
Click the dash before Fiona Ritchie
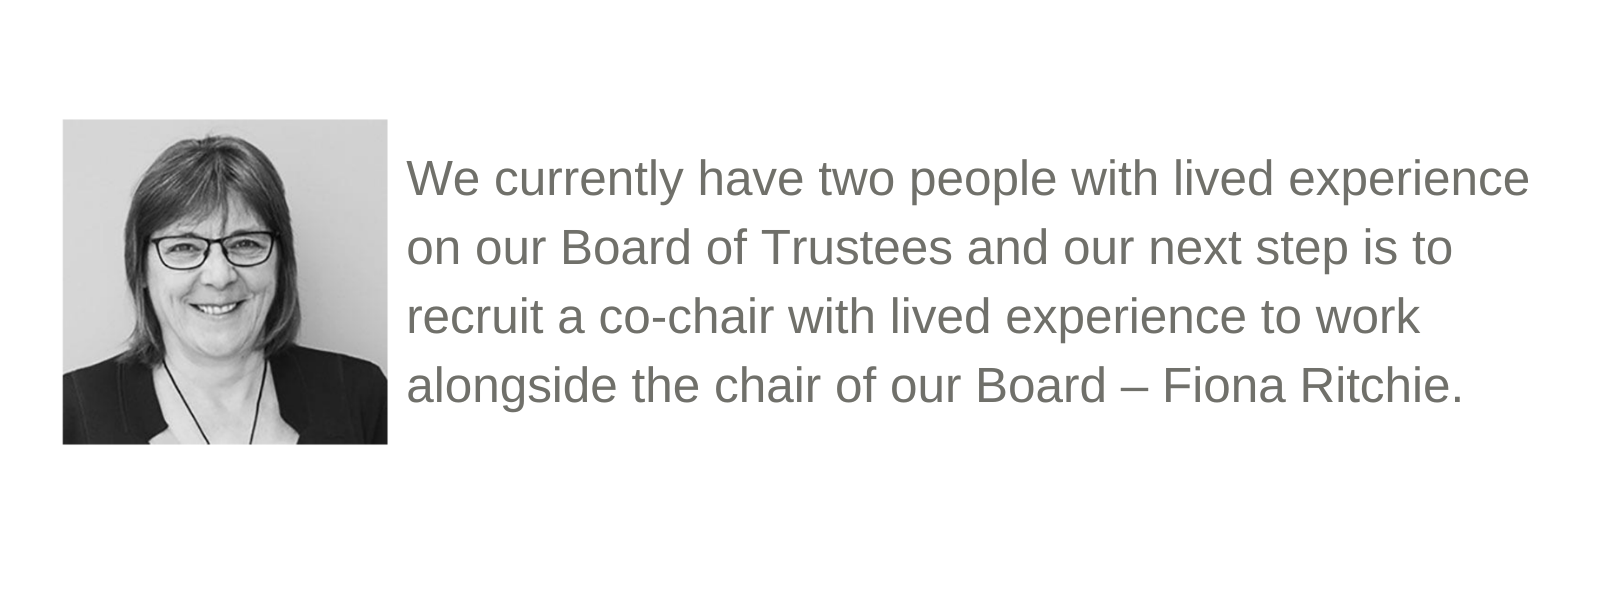coord(1134,390)
